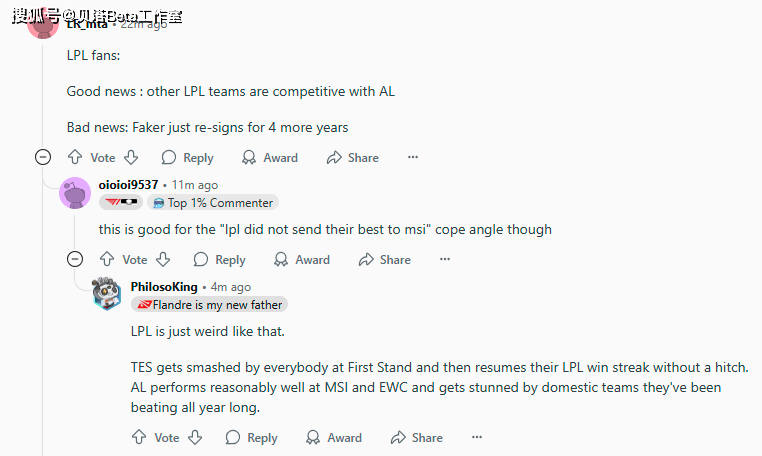Collapse oioioi9537's reply thread
Screen dimensions: 762x456
pyautogui.click(x=75, y=259)
